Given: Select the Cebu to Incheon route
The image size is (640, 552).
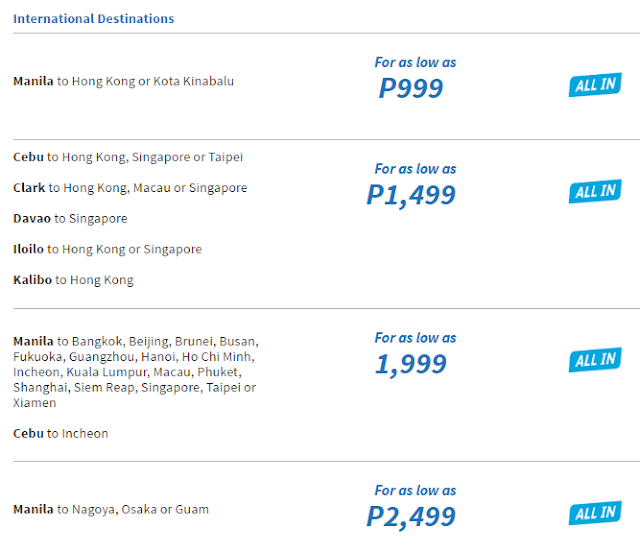Looking at the screenshot, I should (x=61, y=434).
